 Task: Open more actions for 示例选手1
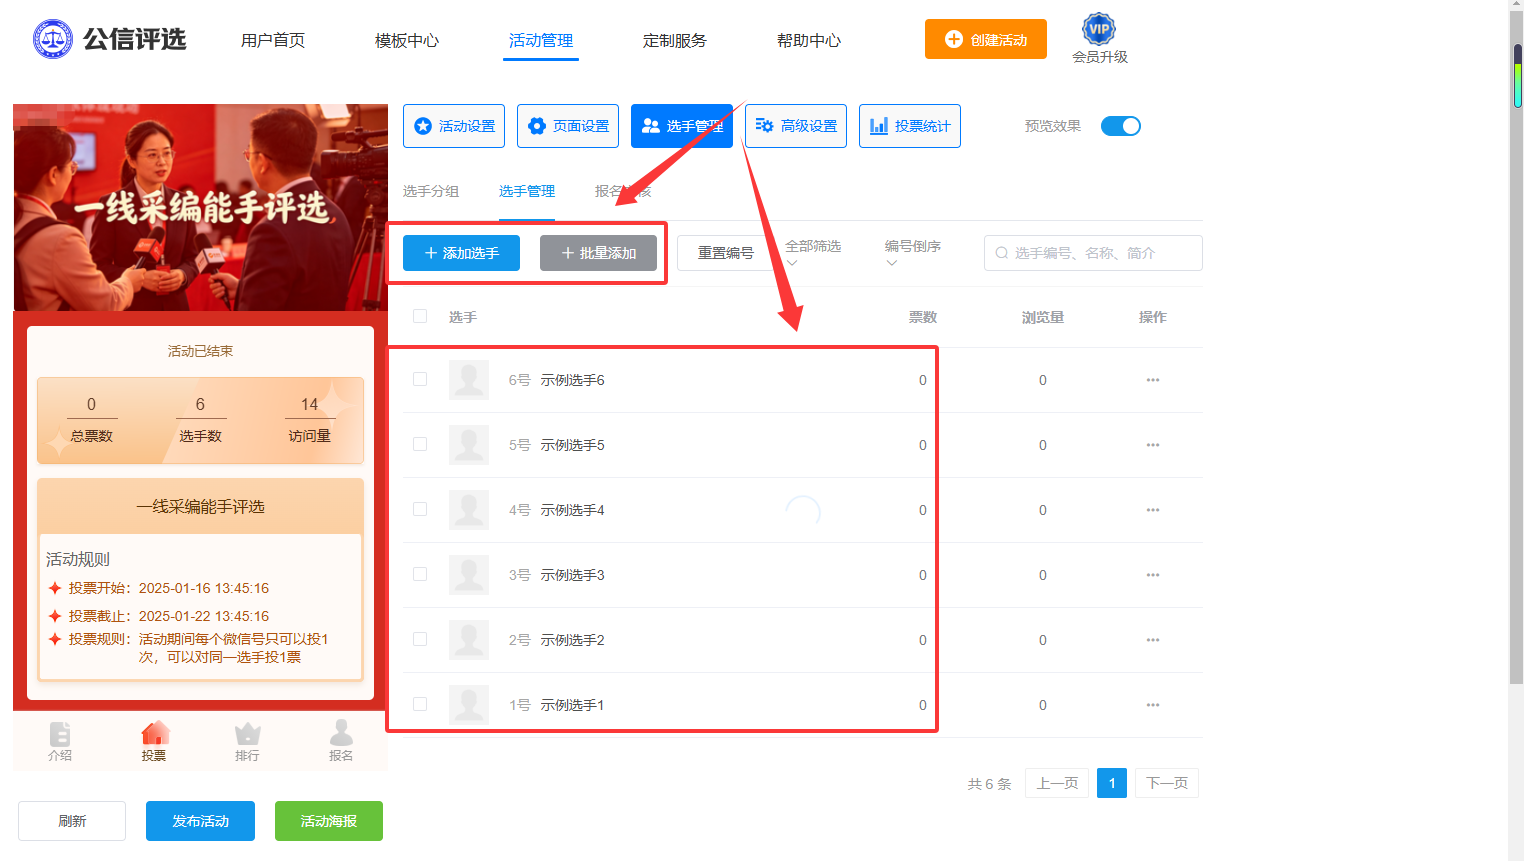(1153, 705)
